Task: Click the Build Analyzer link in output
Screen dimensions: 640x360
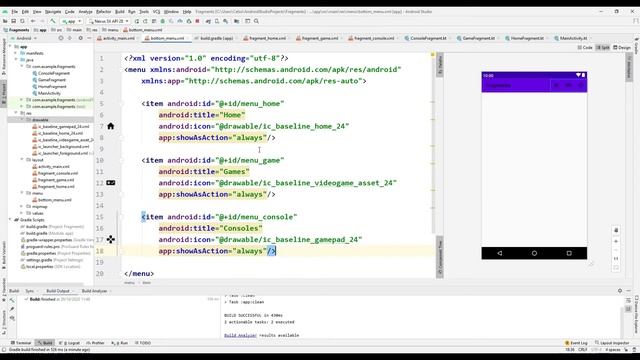Action: coord(240,335)
